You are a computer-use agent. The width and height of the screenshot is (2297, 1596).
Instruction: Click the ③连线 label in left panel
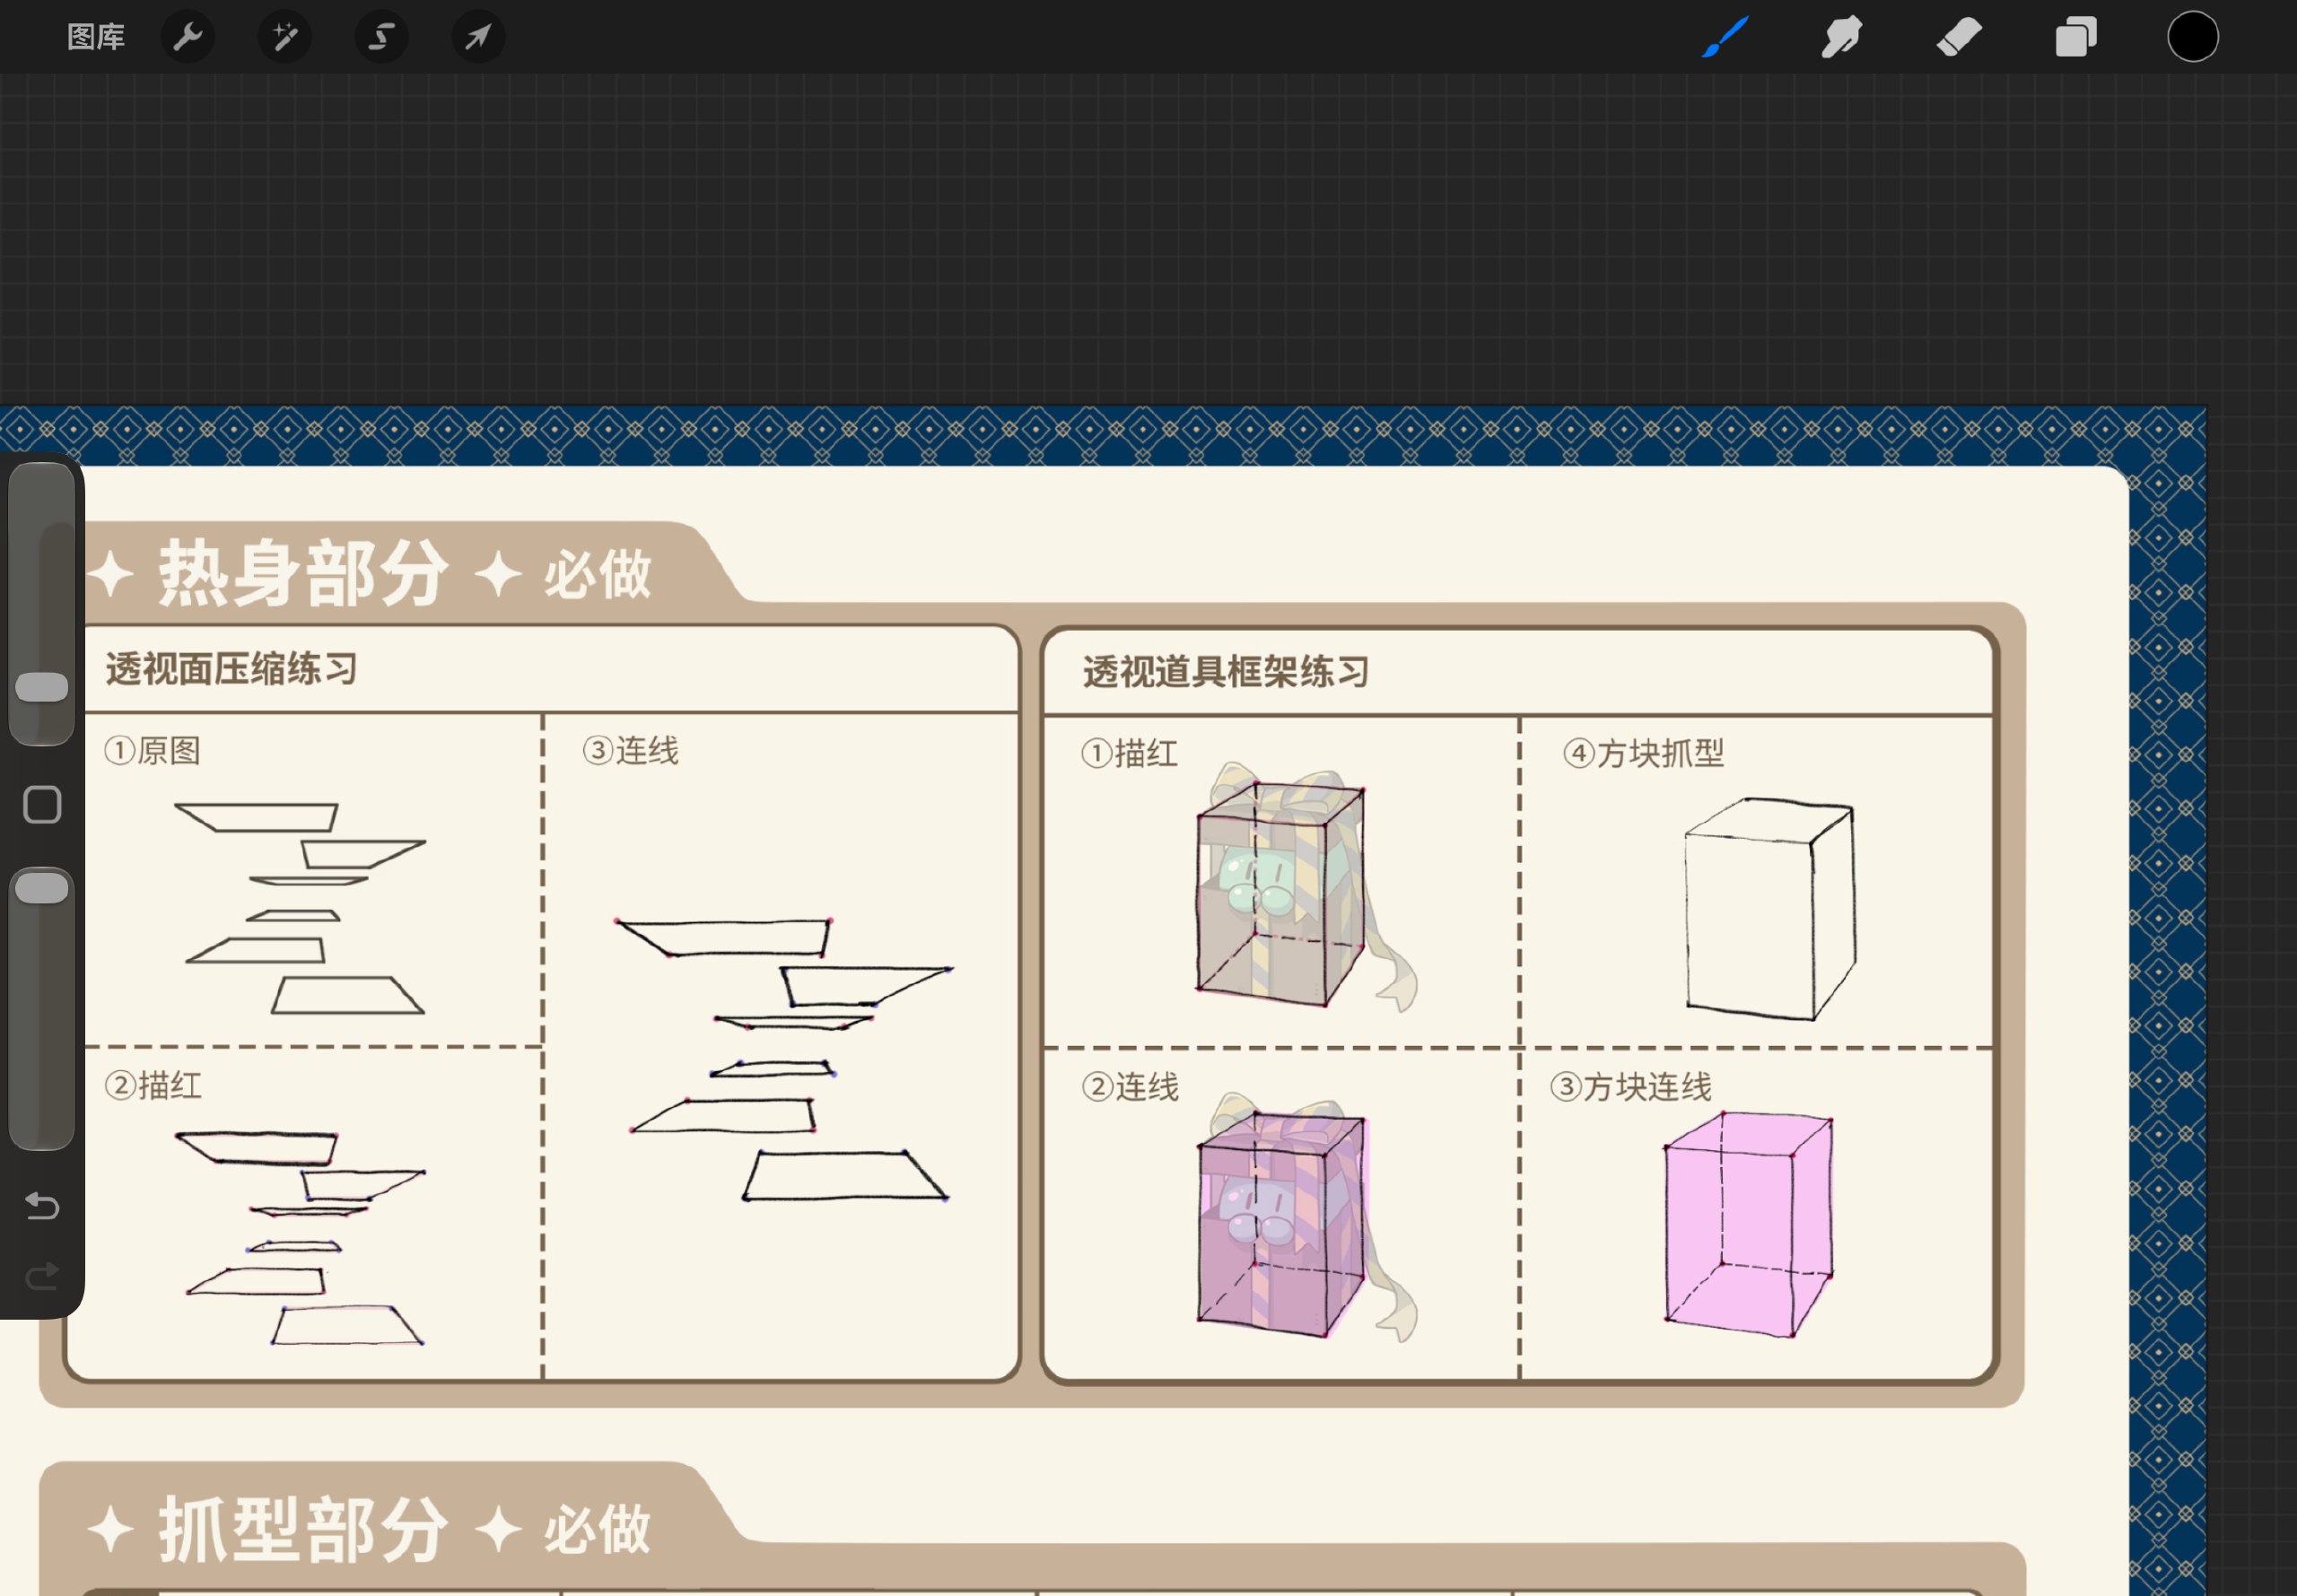[x=630, y=750]
